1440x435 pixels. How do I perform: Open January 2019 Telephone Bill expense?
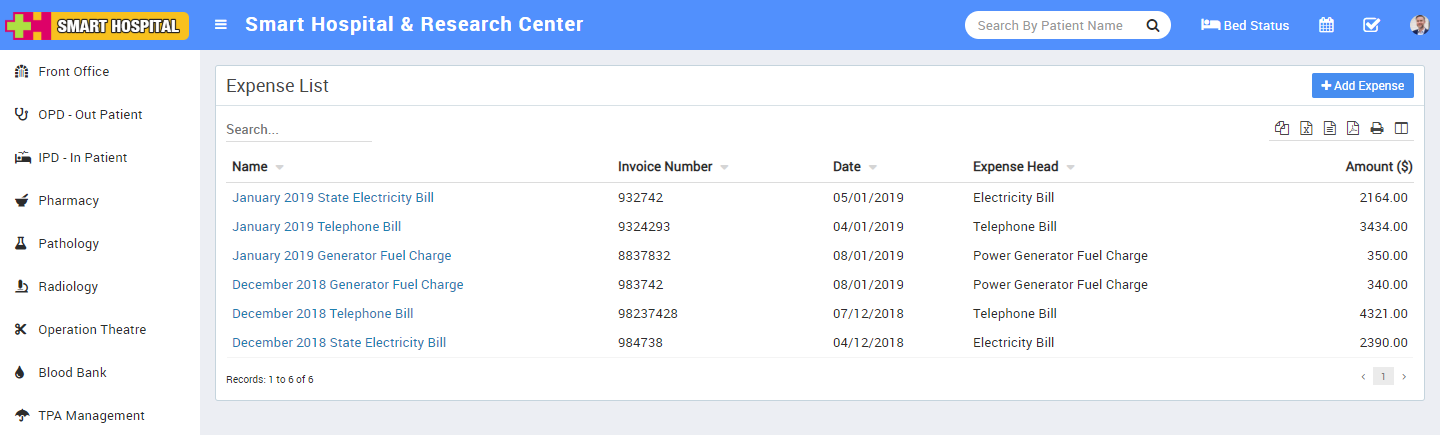point(316,227)
